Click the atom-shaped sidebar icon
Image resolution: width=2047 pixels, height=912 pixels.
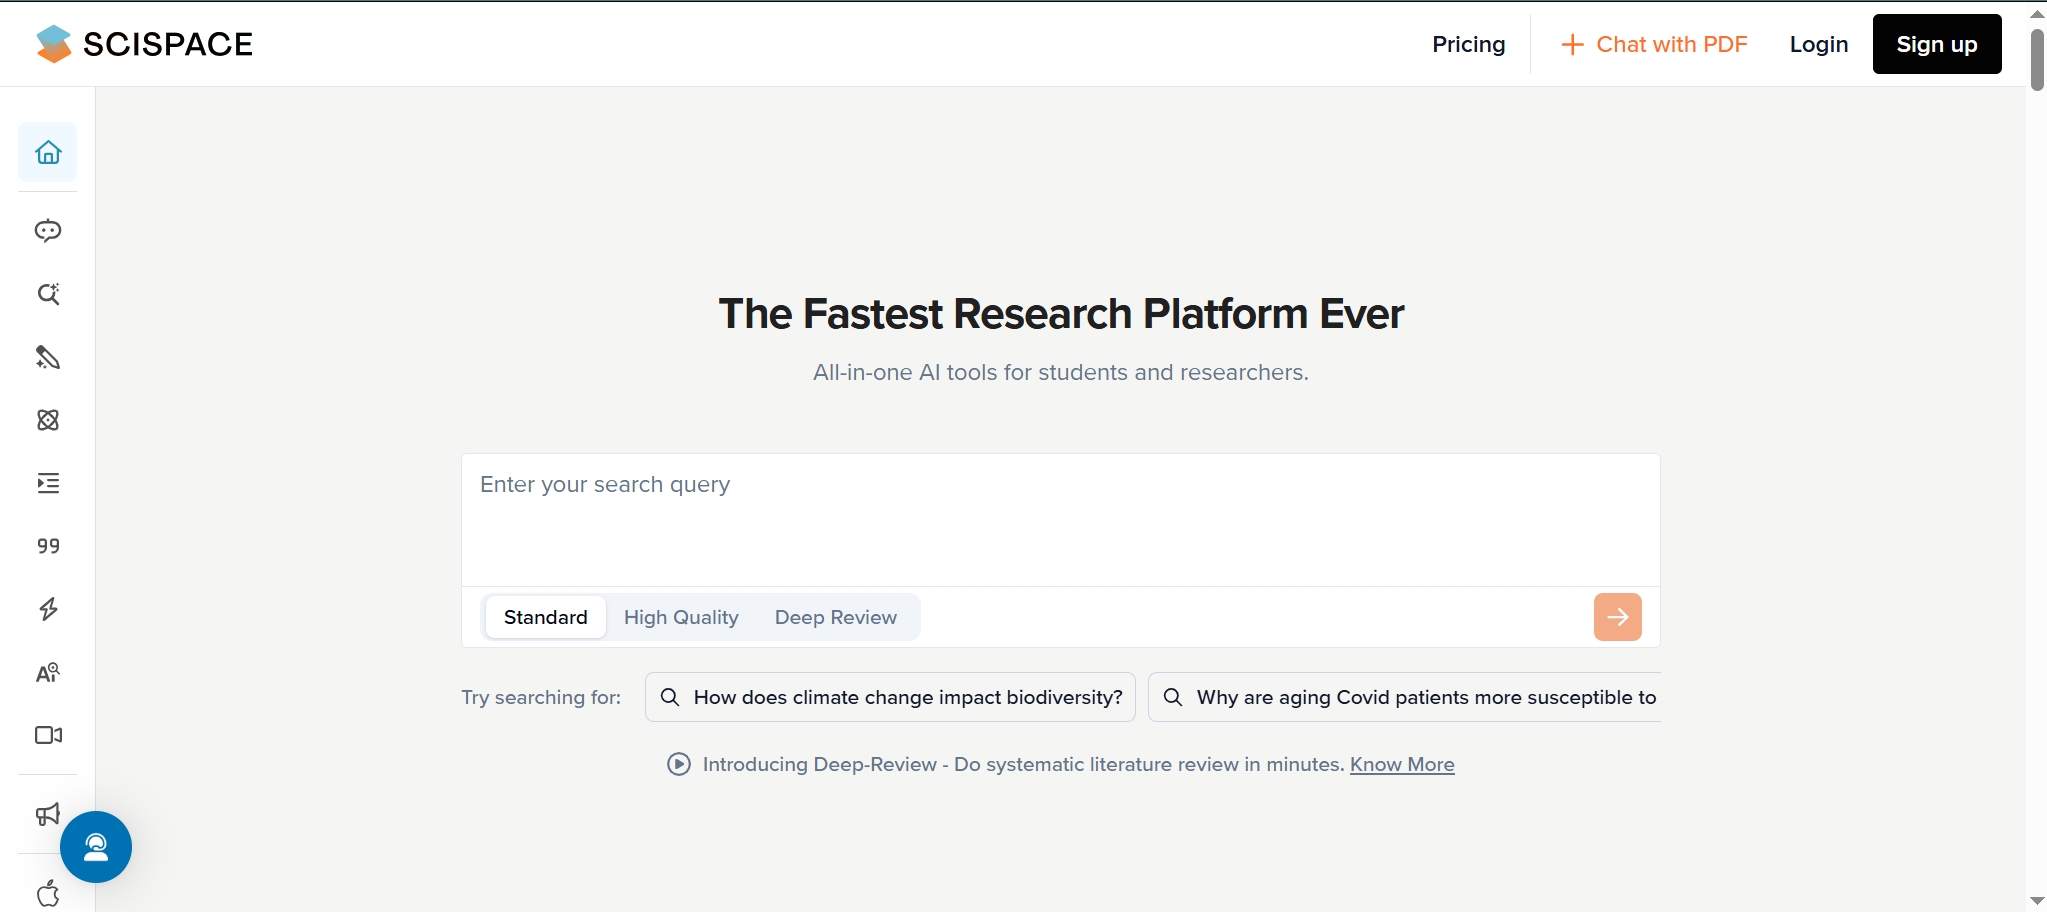click(x=48, y=420)
